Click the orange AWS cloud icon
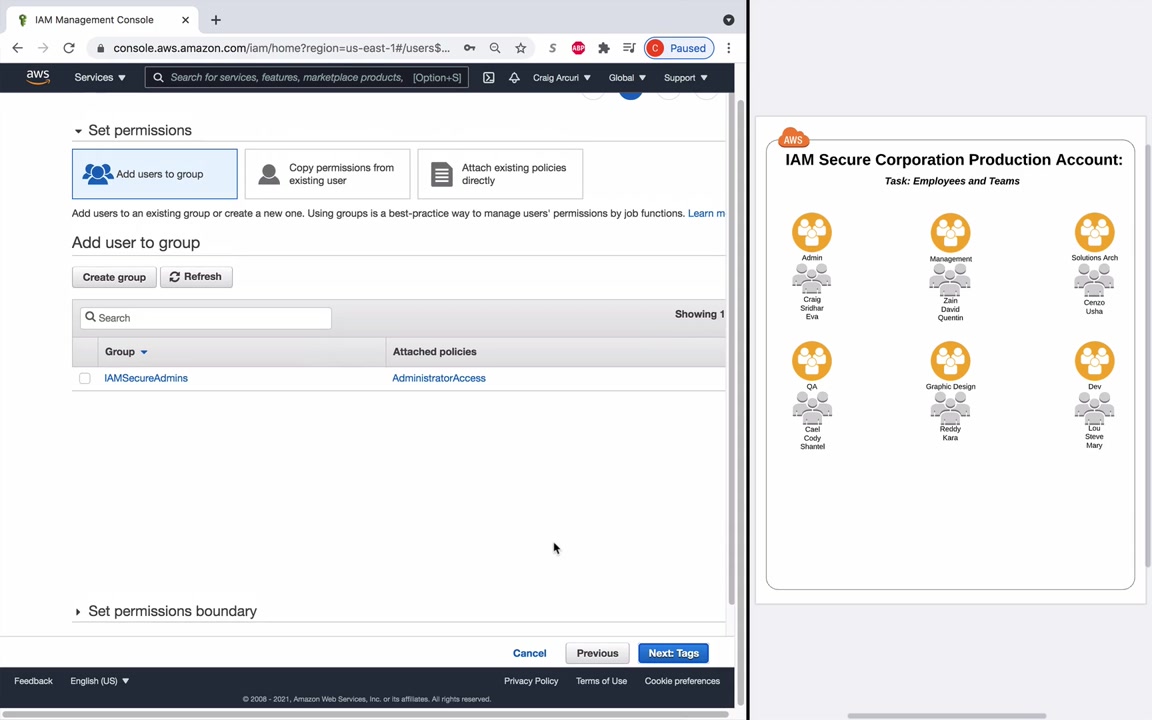The width and height of the screenshot is (1152, 720). pyautogui.click(x=793, y=138)
